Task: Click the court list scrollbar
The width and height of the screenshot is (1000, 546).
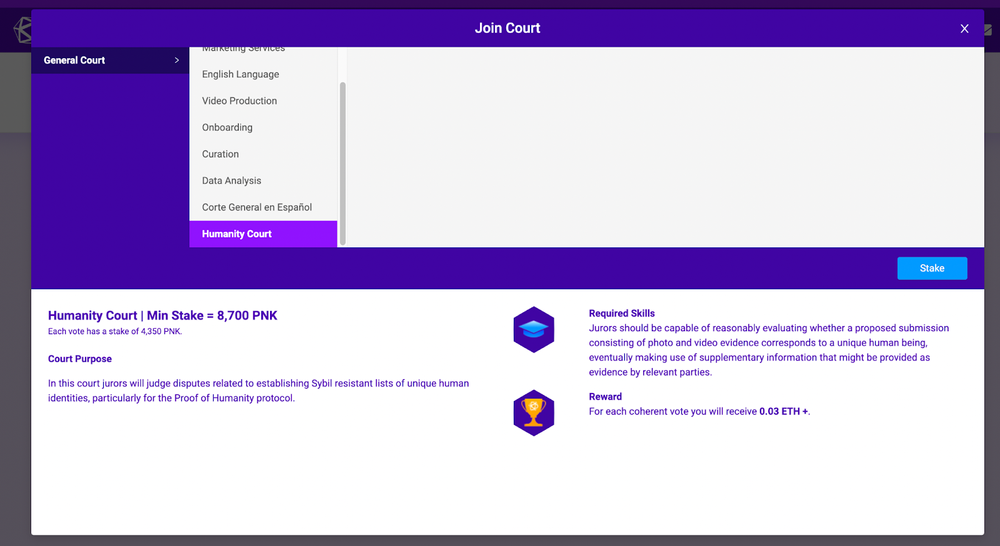Action: (x=342, y=163)
